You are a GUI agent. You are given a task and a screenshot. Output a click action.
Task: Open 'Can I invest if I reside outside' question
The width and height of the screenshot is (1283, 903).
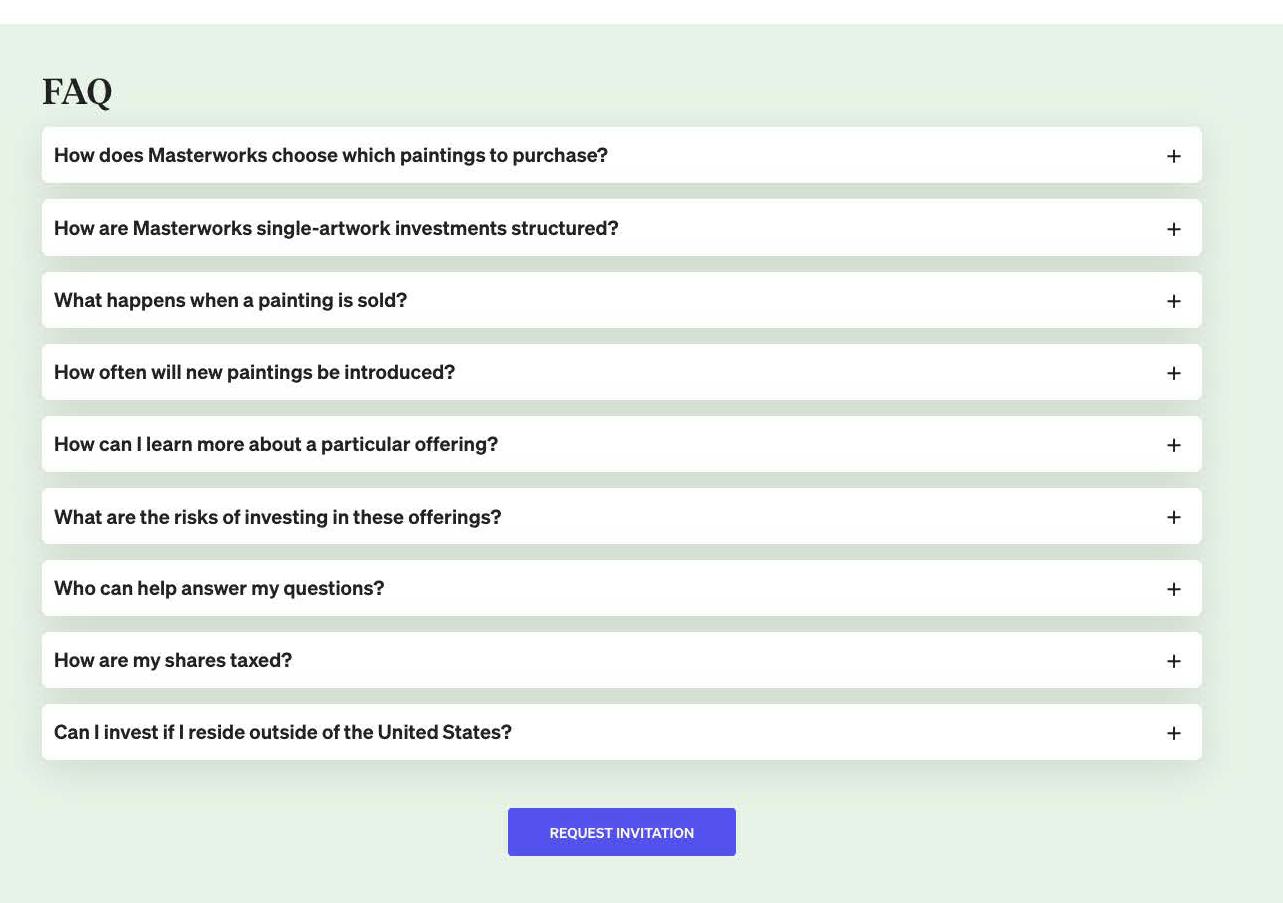283,732
